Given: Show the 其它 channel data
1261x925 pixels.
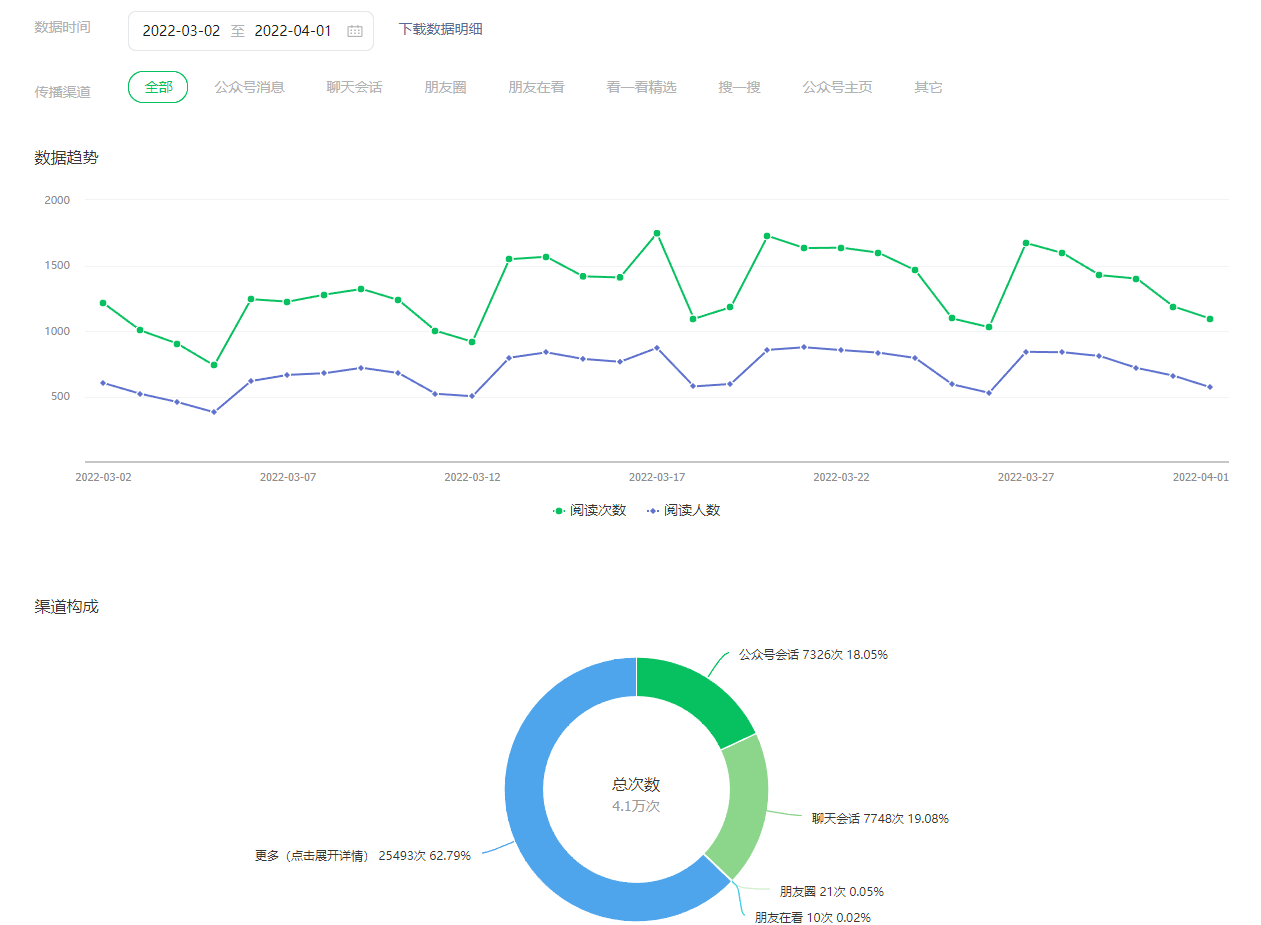Looking at the screenshot, I should [x=928, y=87].
